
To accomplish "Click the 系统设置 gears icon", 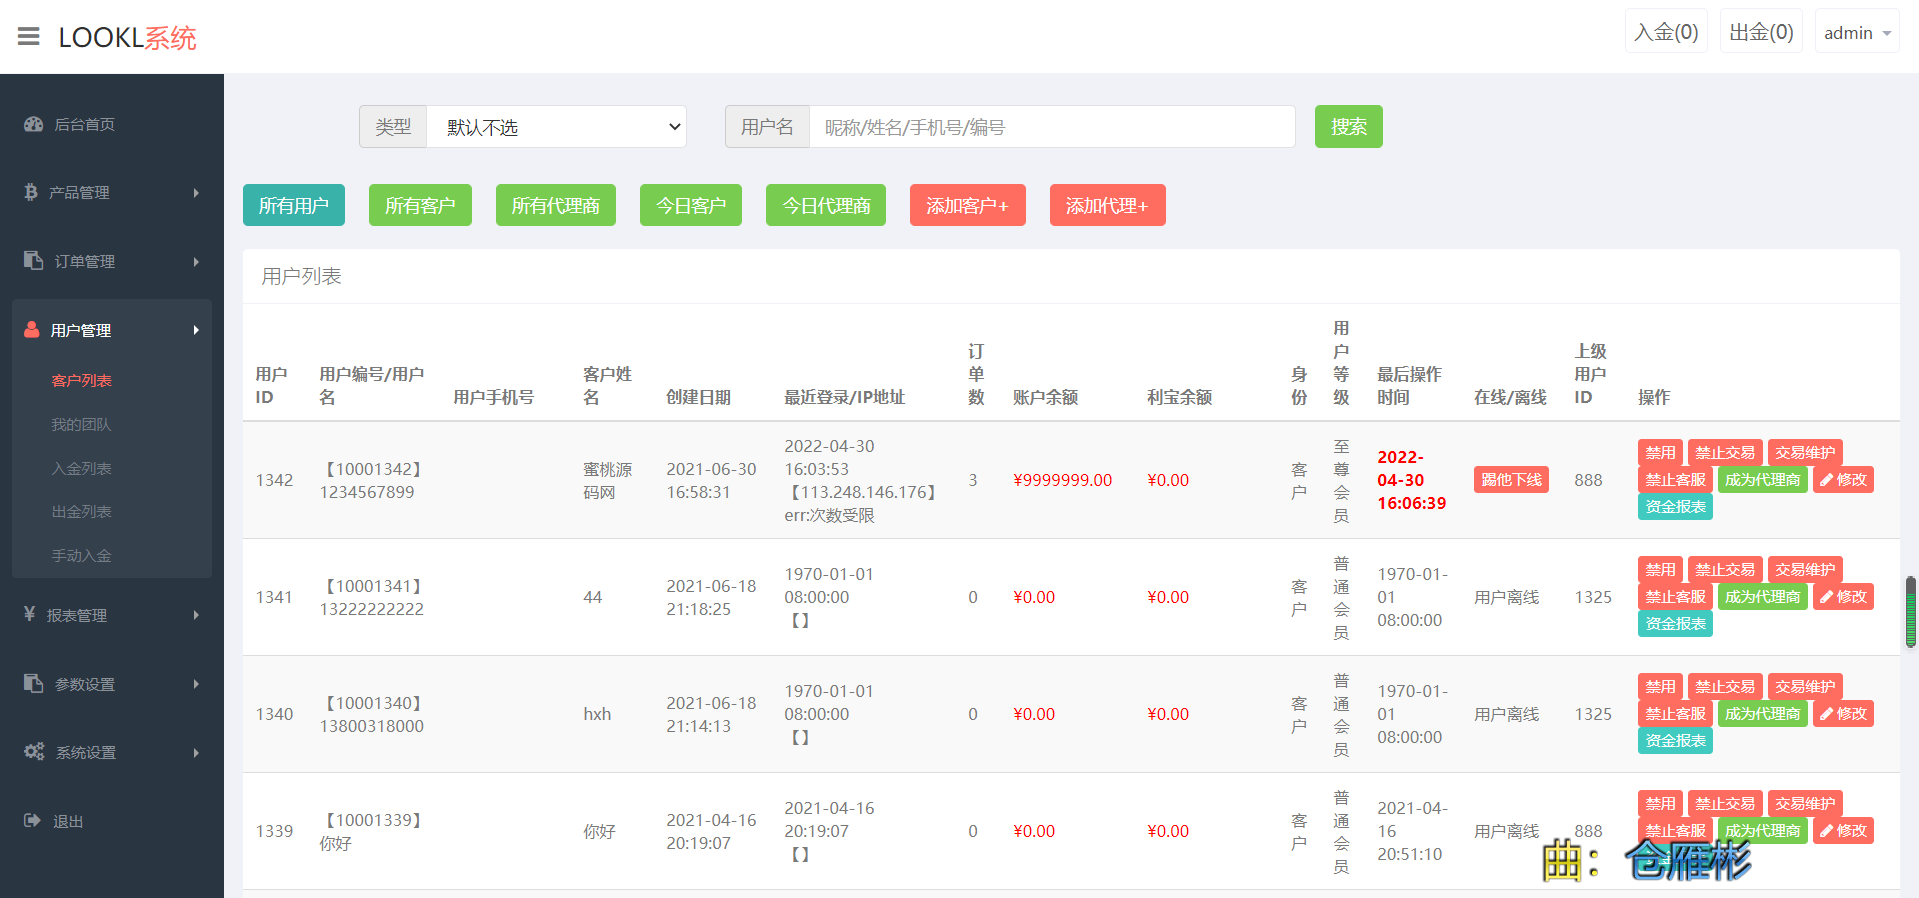I will click(x=34, y=752).
